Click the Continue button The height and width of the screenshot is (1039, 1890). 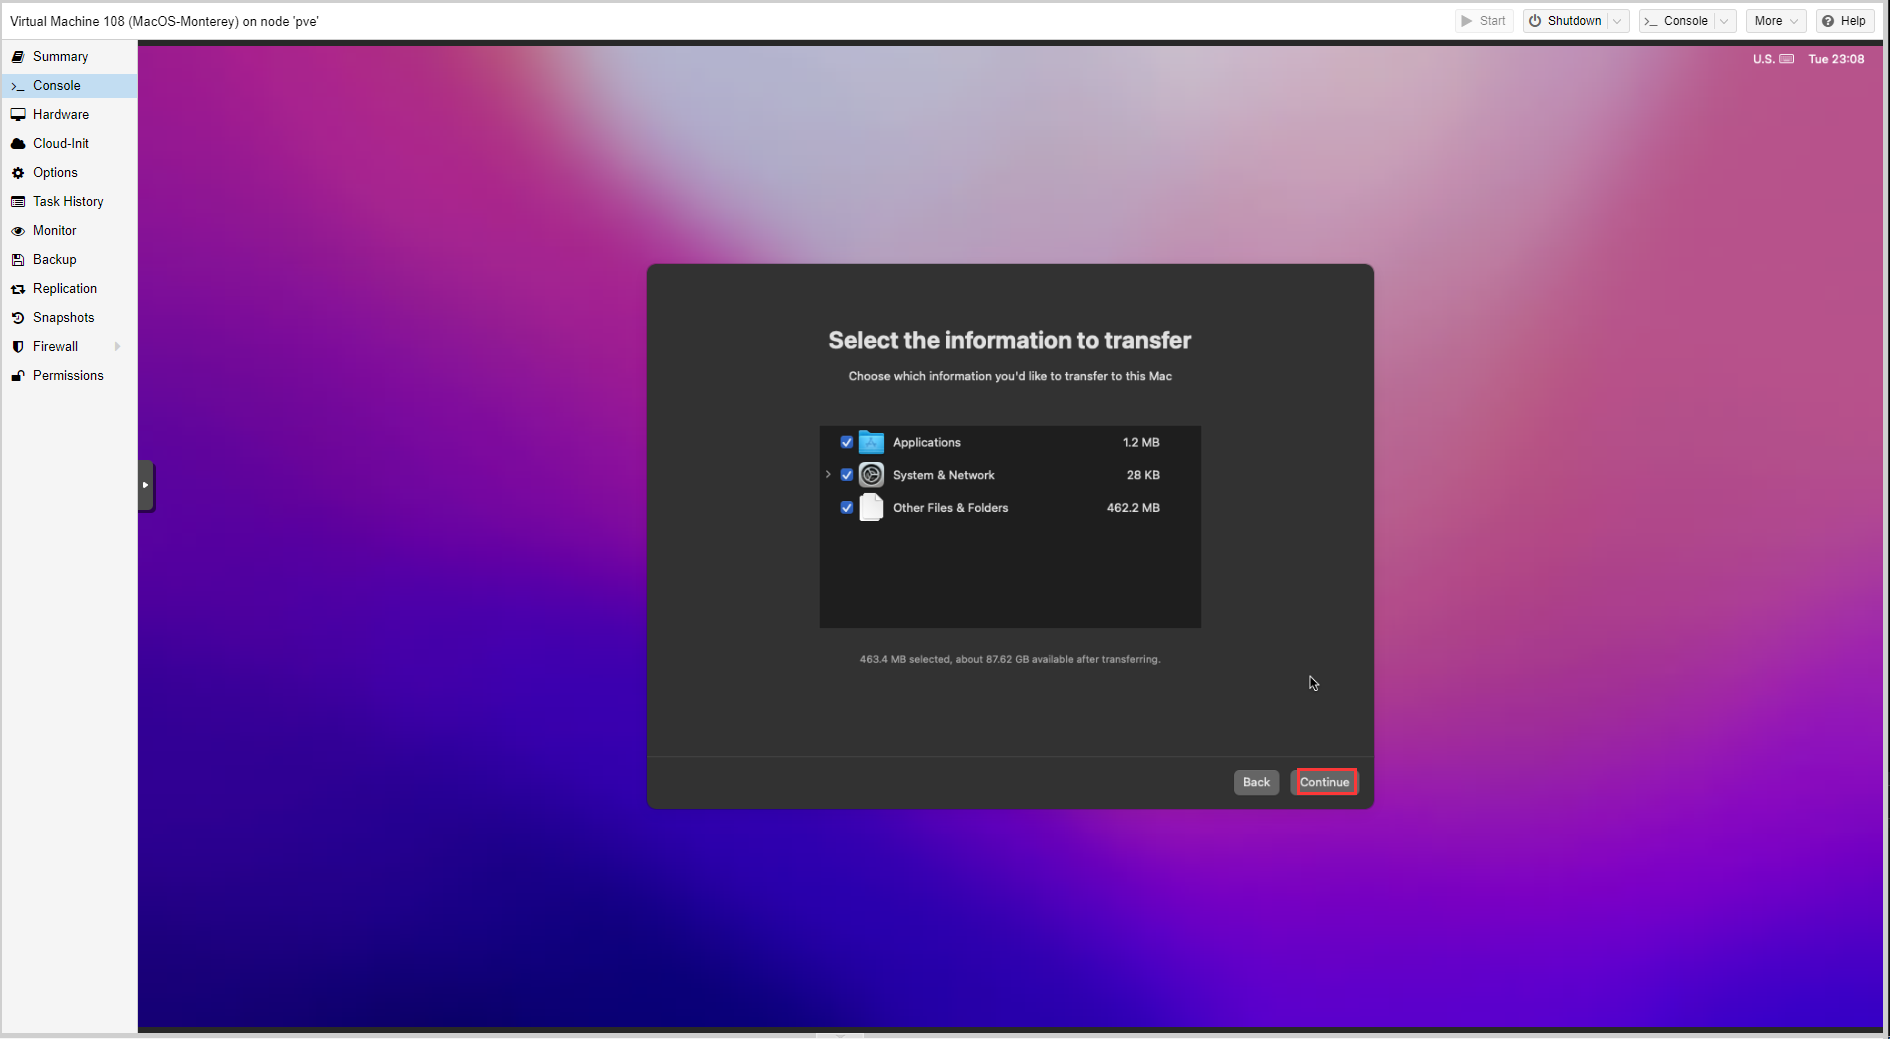1325,782
